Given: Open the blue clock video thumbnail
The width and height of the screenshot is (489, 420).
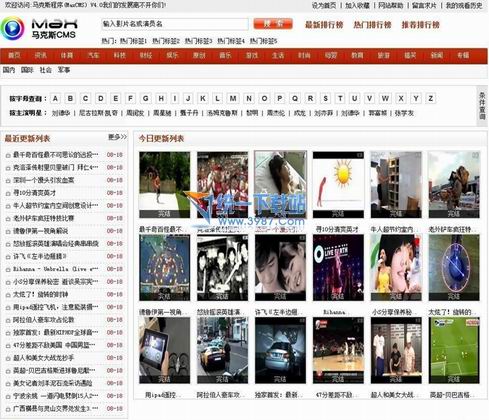Looking at the screenshot, I should (x=454, y=267).
